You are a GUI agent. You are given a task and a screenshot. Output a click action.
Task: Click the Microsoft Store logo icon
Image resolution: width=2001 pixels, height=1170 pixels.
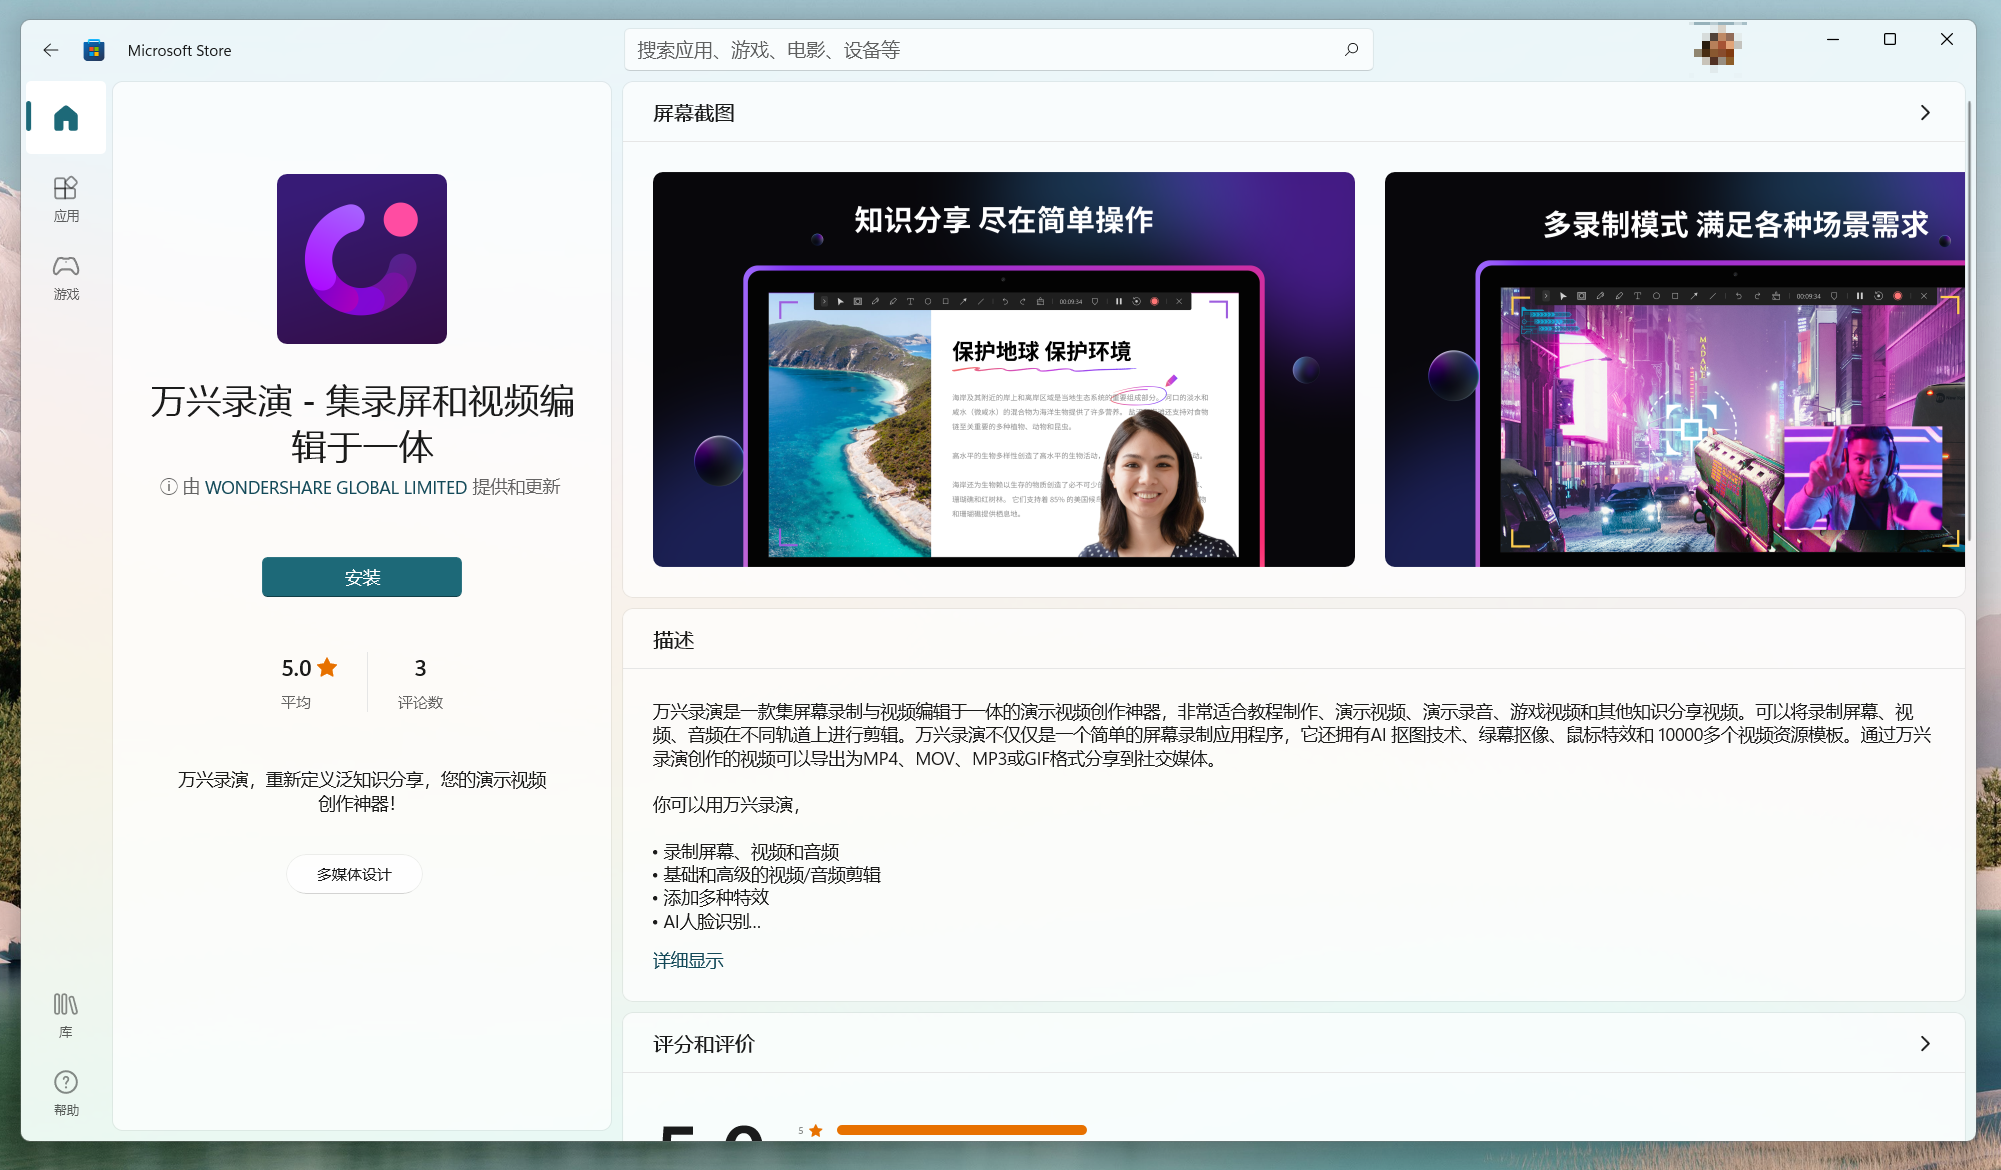point(94,50)
